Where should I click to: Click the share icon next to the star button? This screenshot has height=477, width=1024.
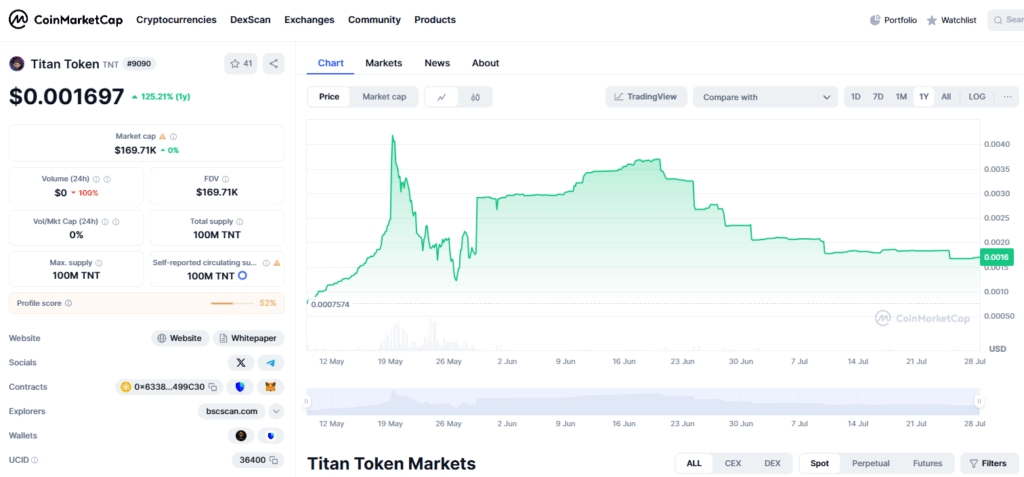[x=274, y=63]
